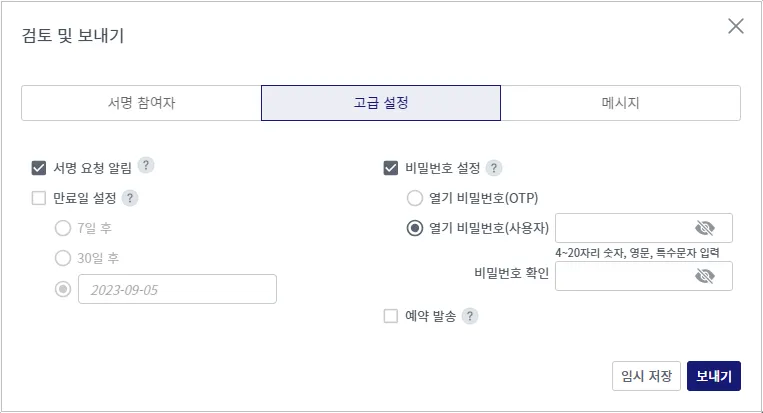Enable the 예약 발송 checkbox
This screenshot has height=413, width=763.
click(391, 316)
